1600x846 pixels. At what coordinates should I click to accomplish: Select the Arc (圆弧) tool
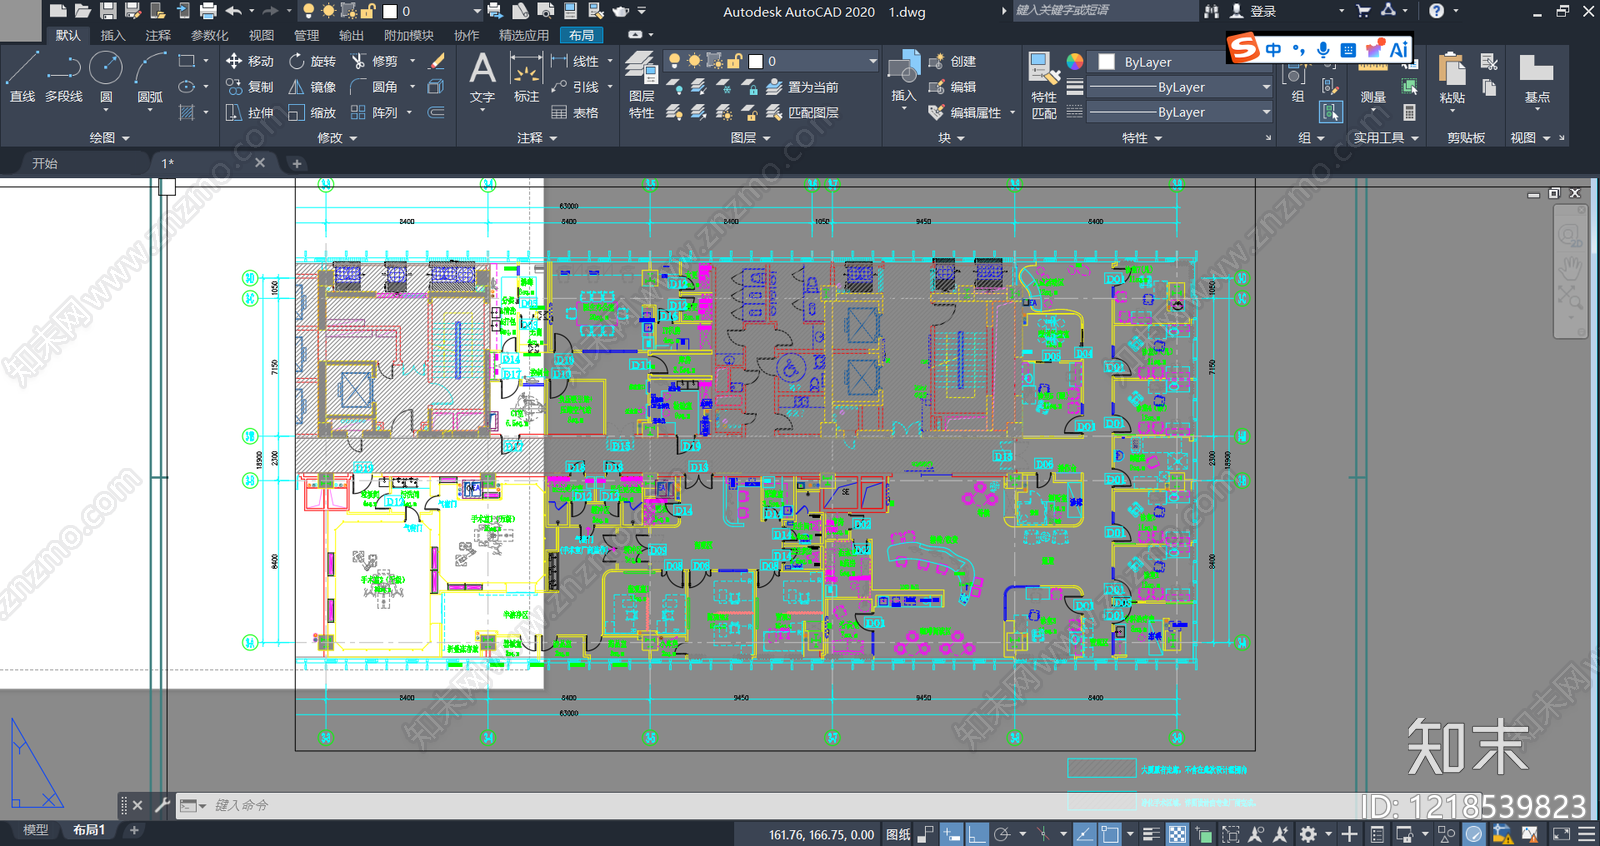tap(150, 77)
